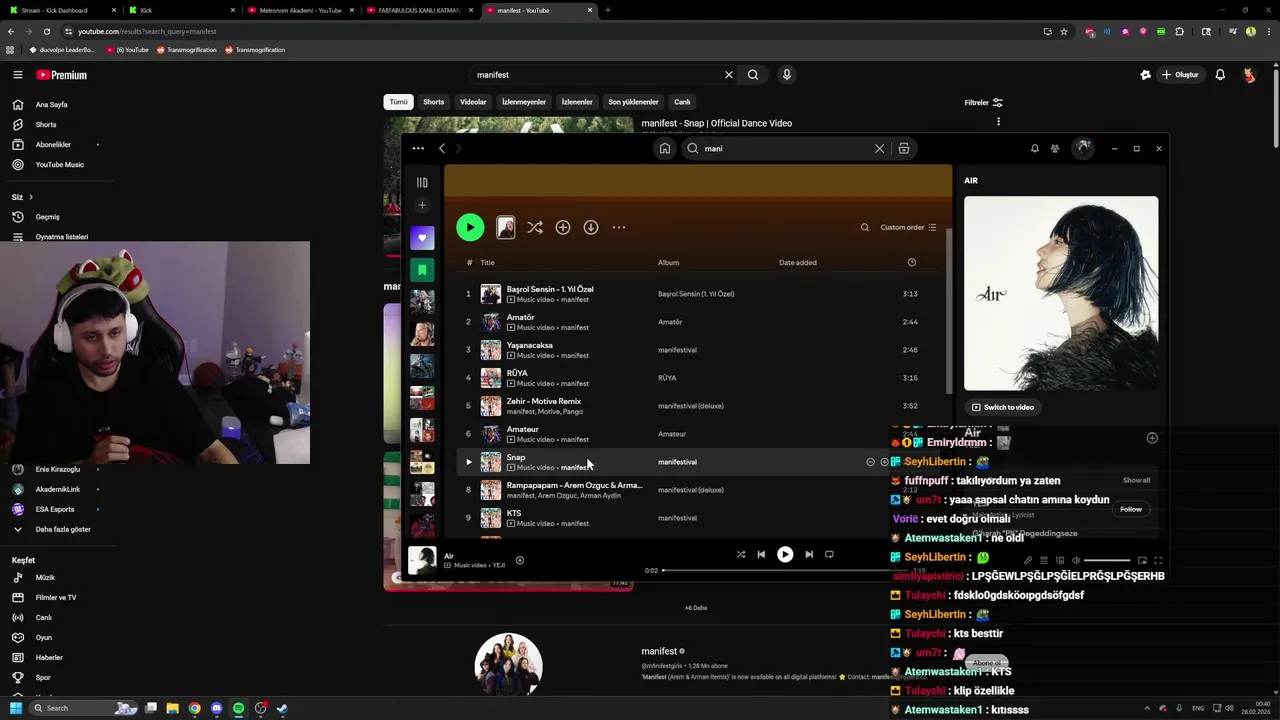Open Spotify three-dot app menu

418,148
